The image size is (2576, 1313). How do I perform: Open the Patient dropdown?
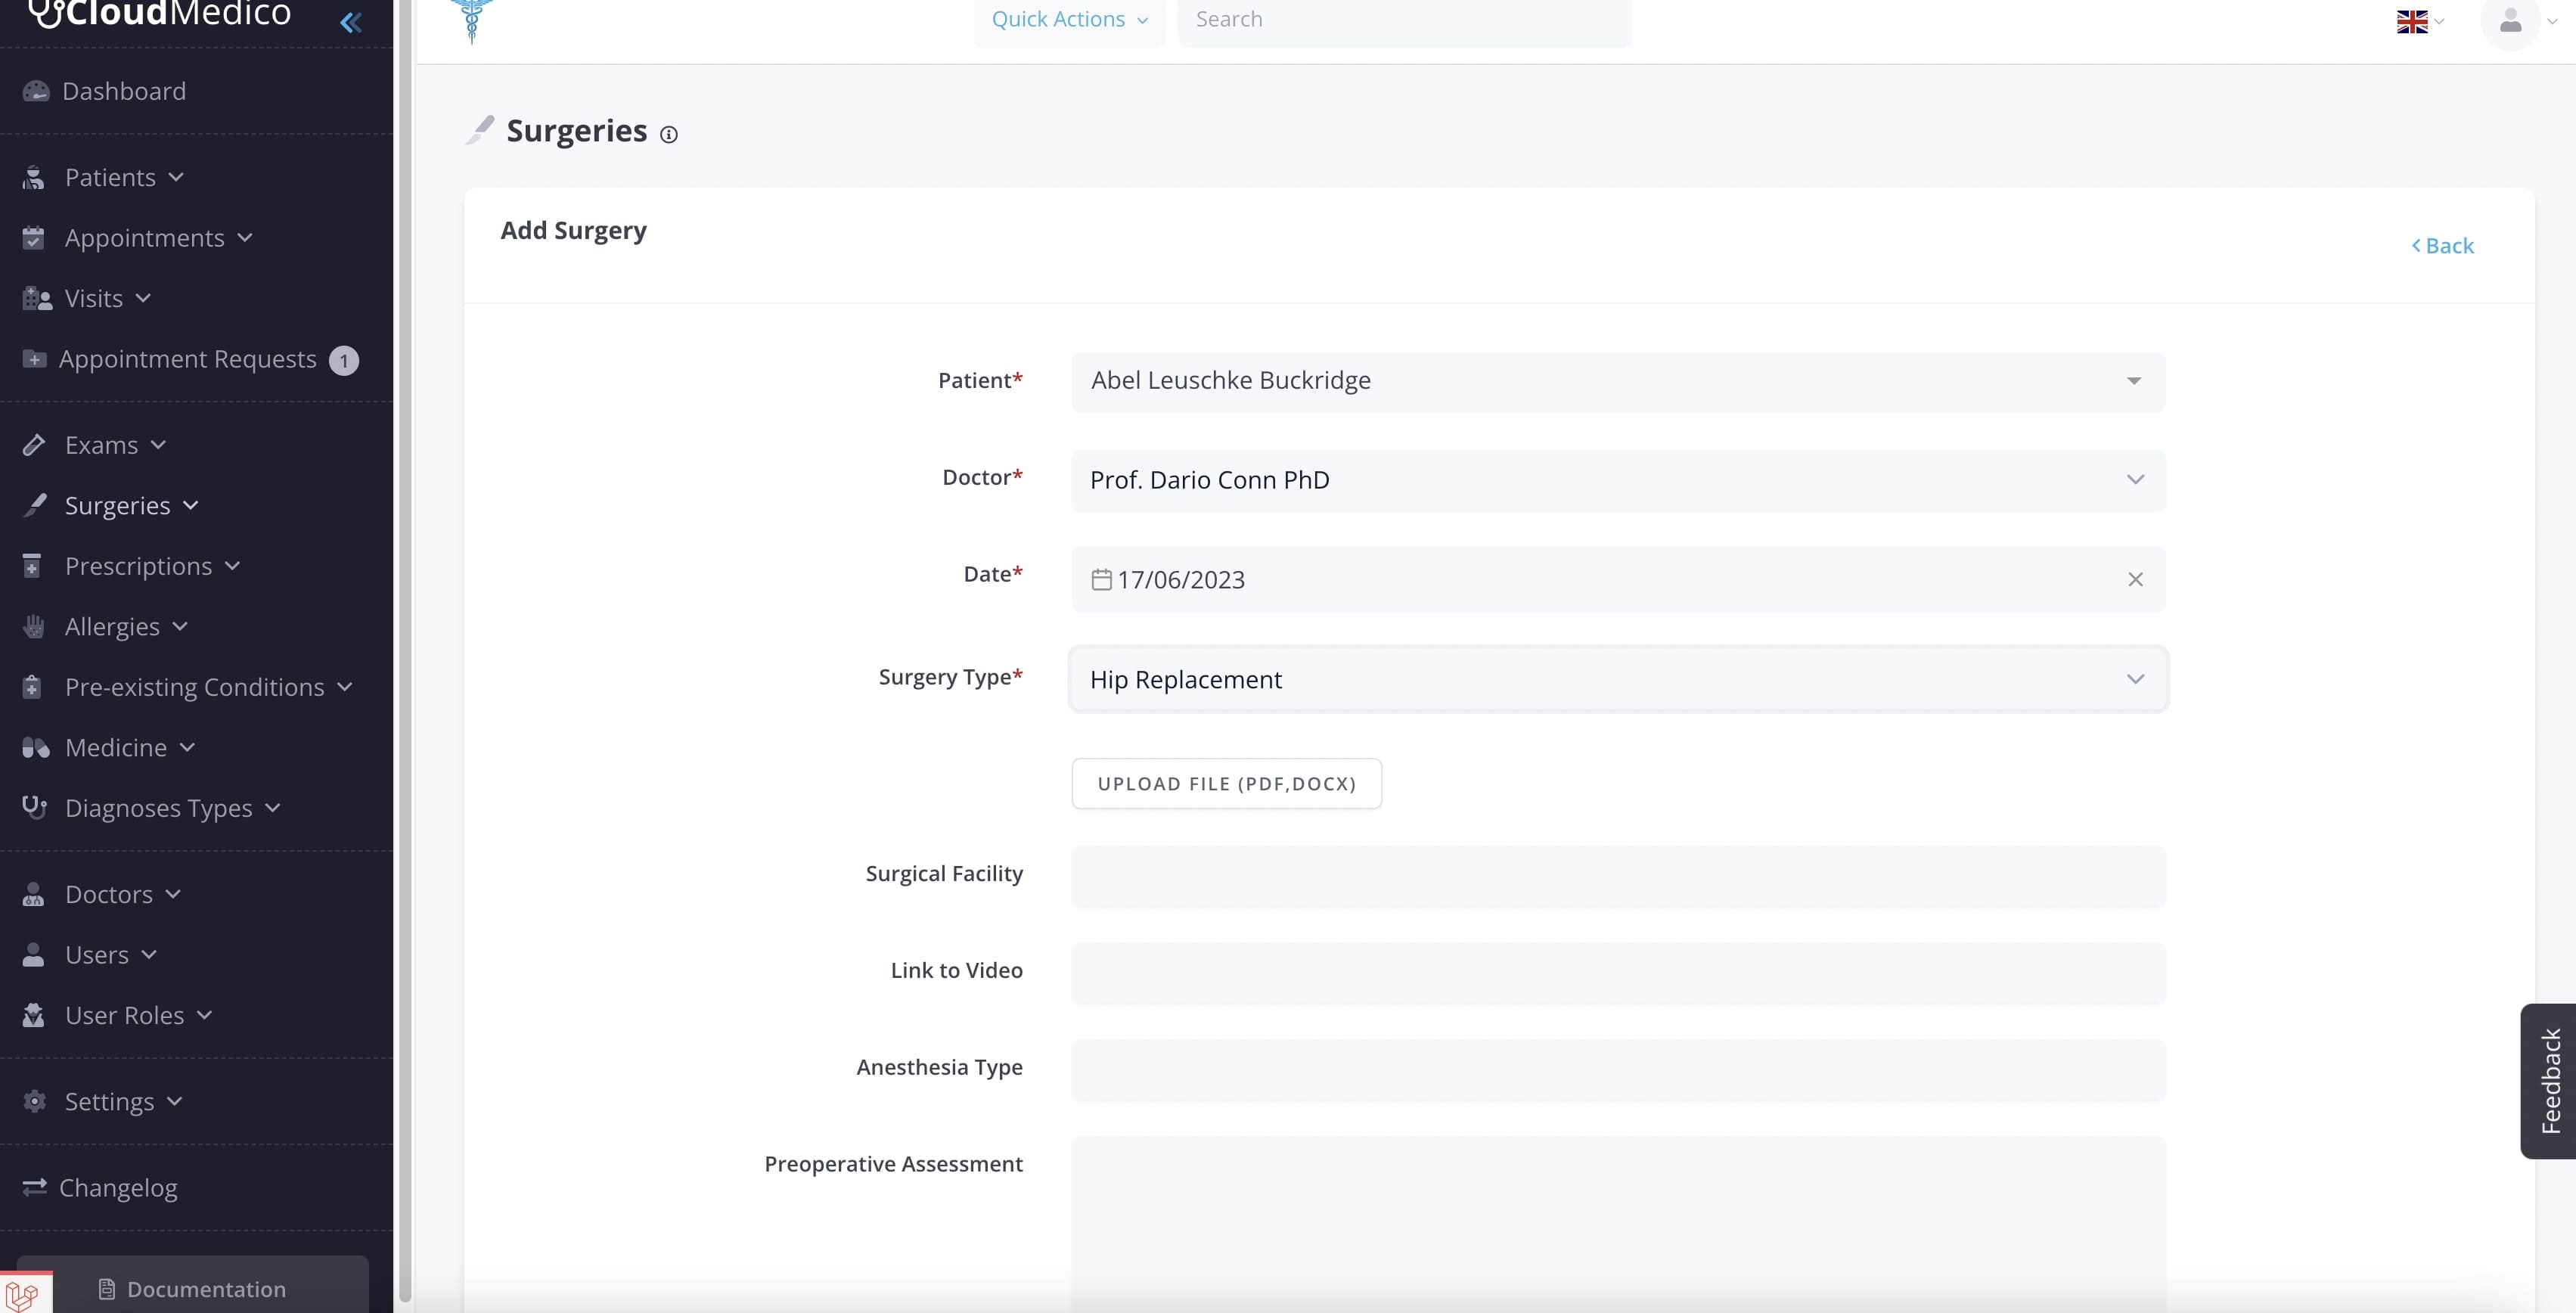(x=1618, y=381)
